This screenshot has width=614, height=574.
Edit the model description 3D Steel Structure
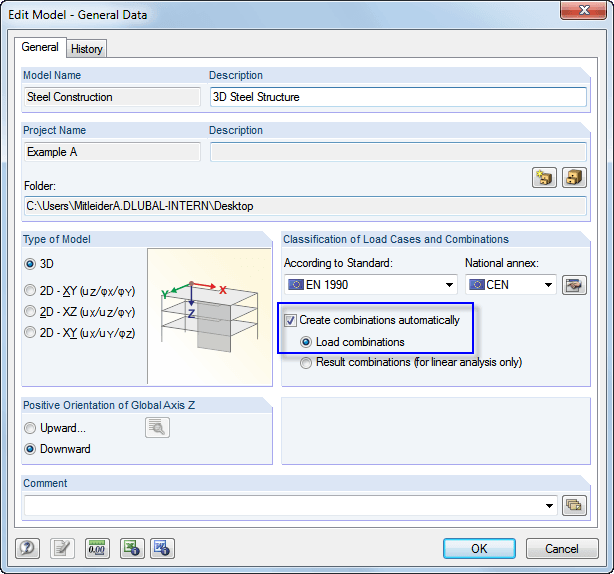[x=398, y=97]
